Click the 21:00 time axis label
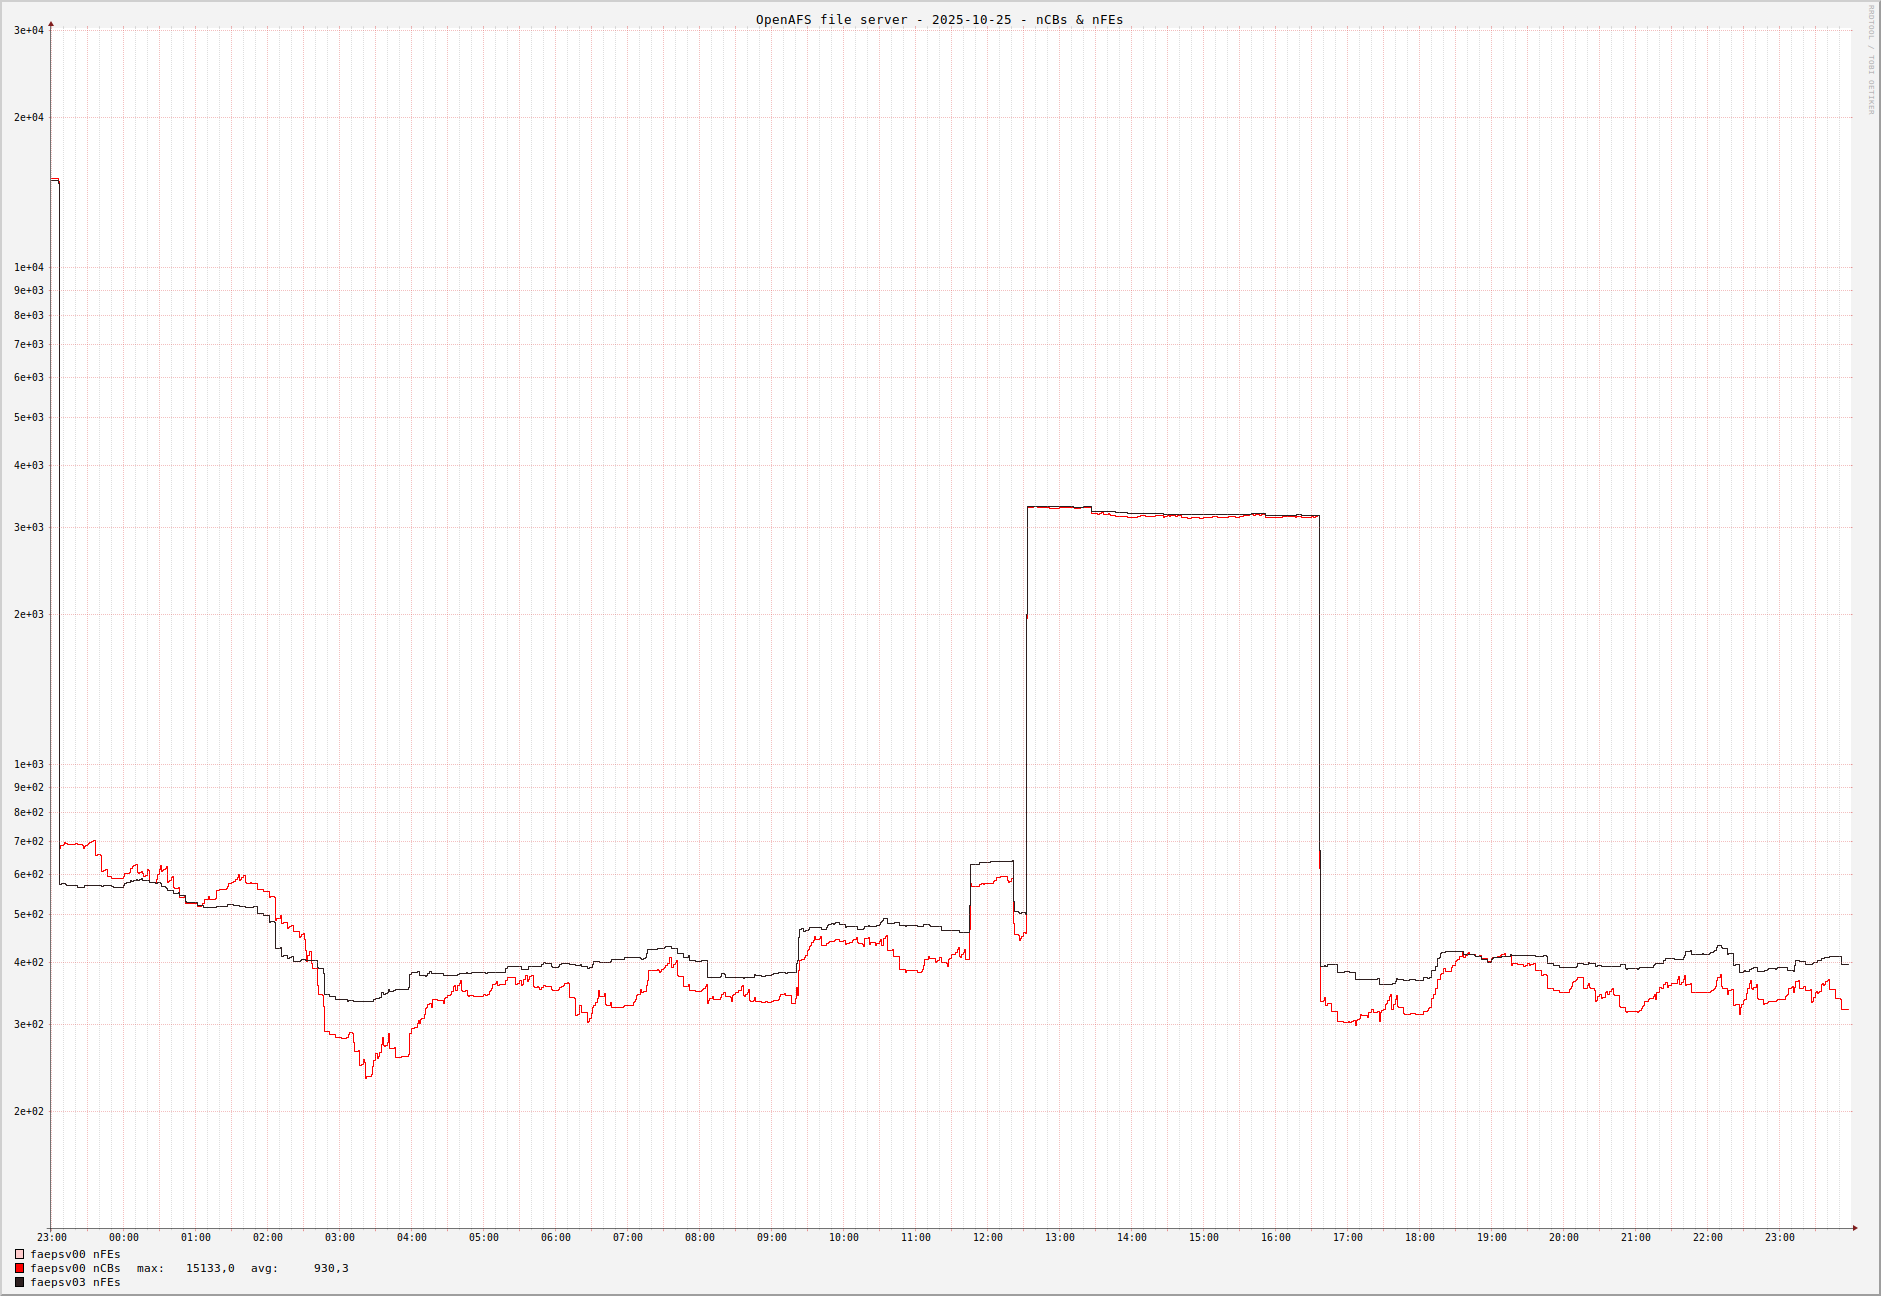 tap(1635, 1237)
